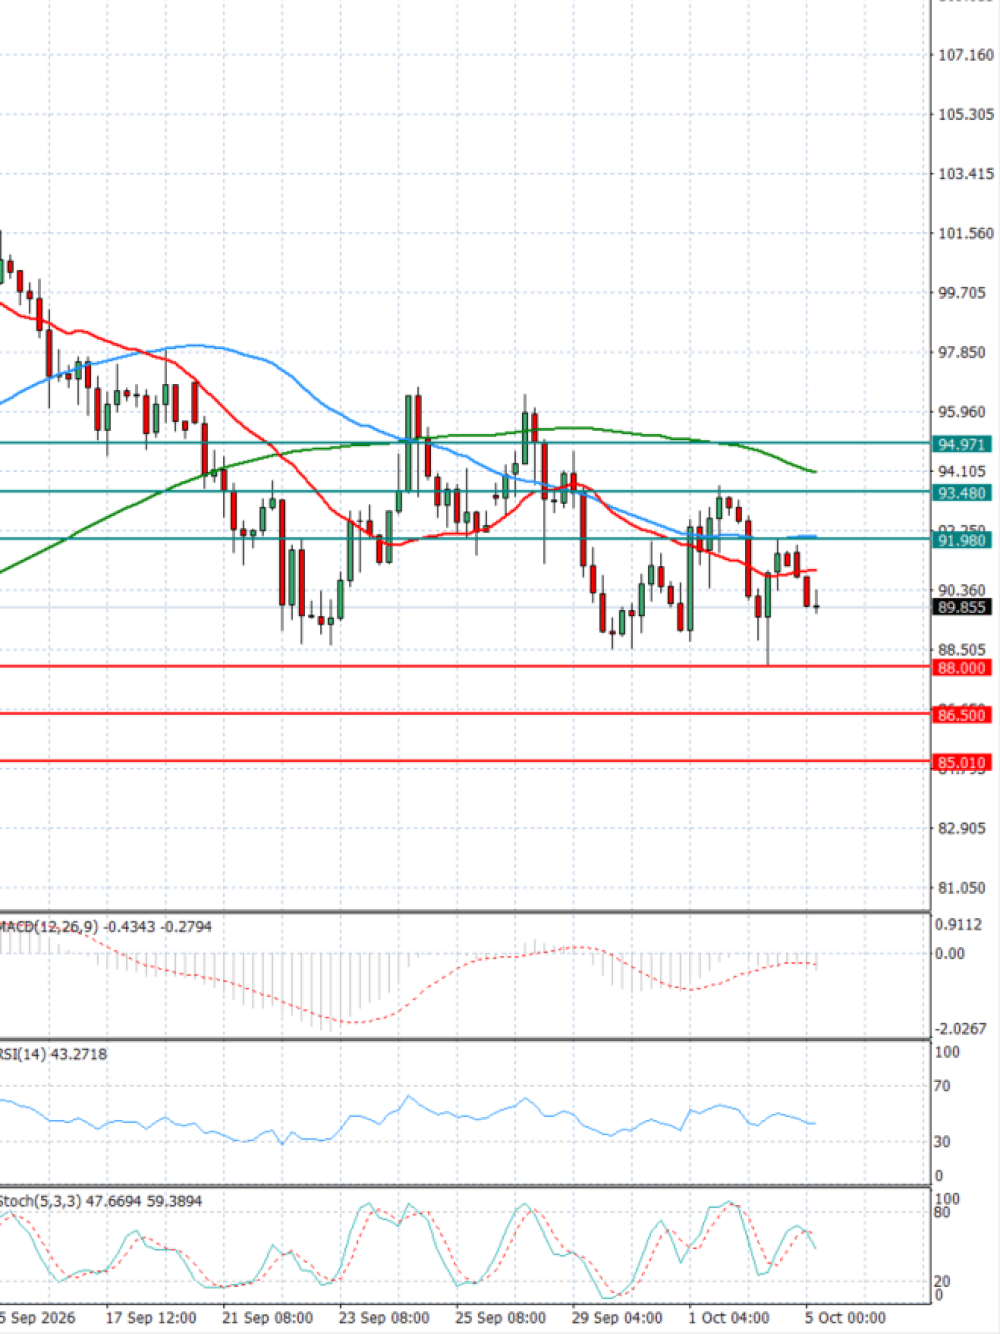The image size is (1000, 1334).
Task: Click the 105.305 price axis value
Action: [966, 115]
